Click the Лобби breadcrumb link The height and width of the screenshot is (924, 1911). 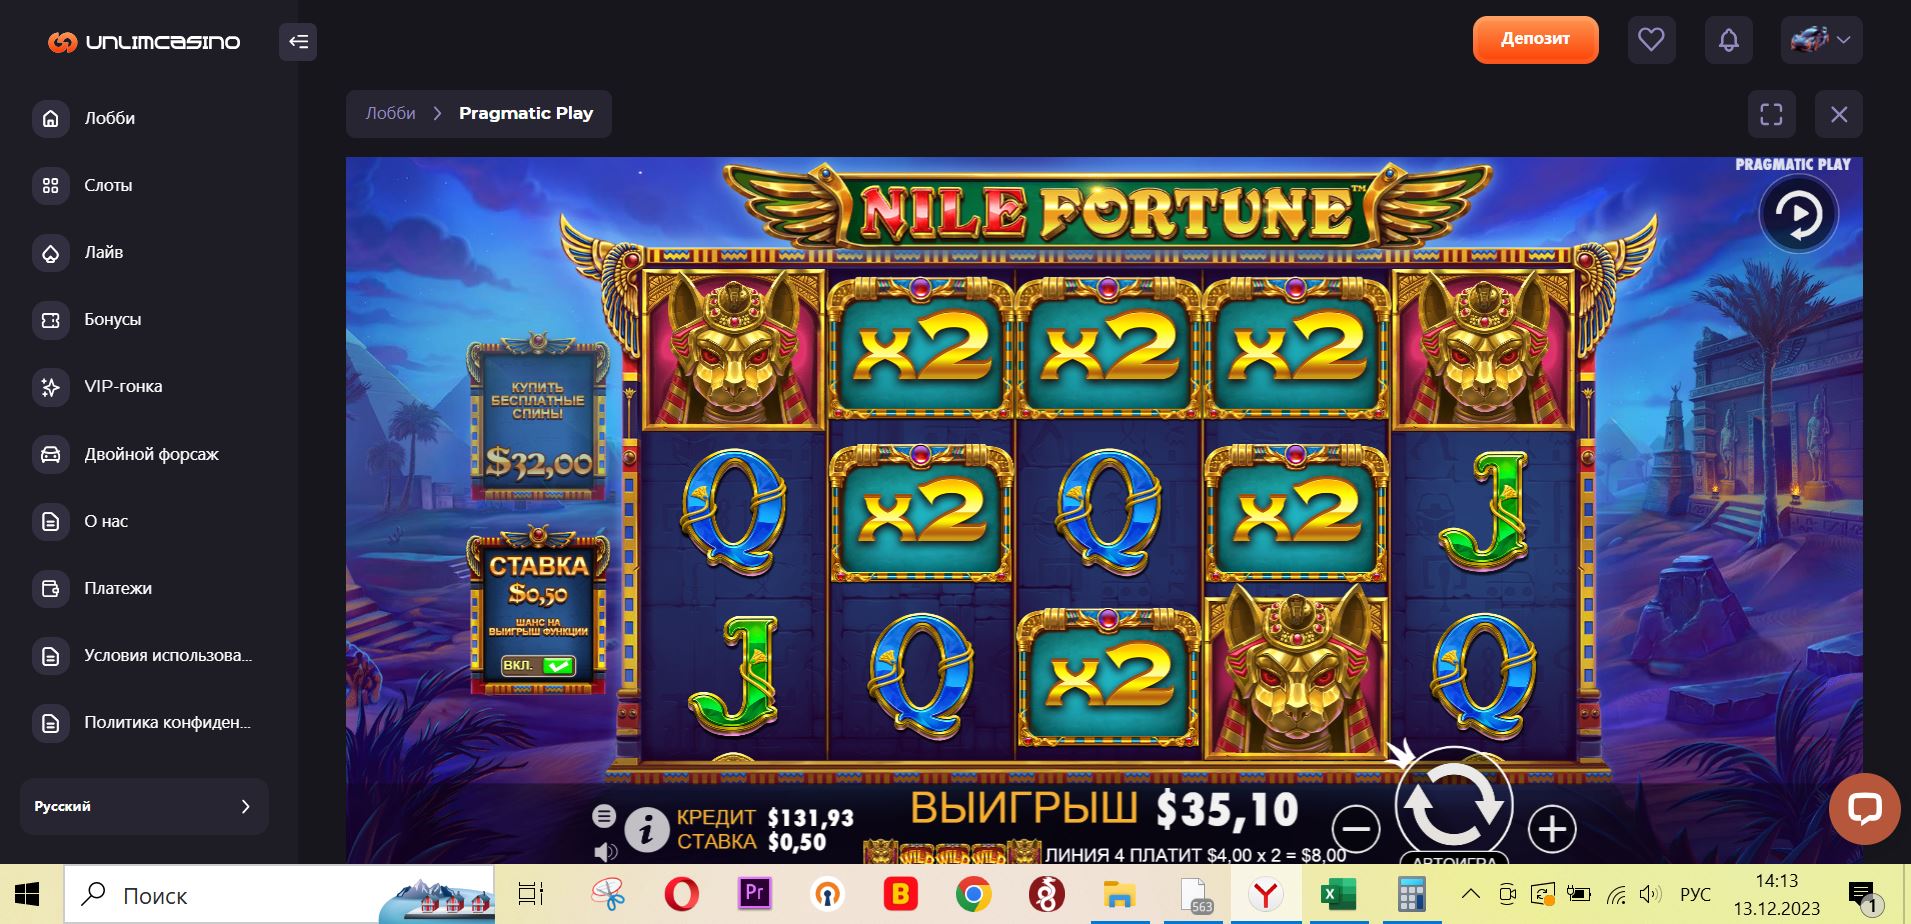(x=390, y=113)
